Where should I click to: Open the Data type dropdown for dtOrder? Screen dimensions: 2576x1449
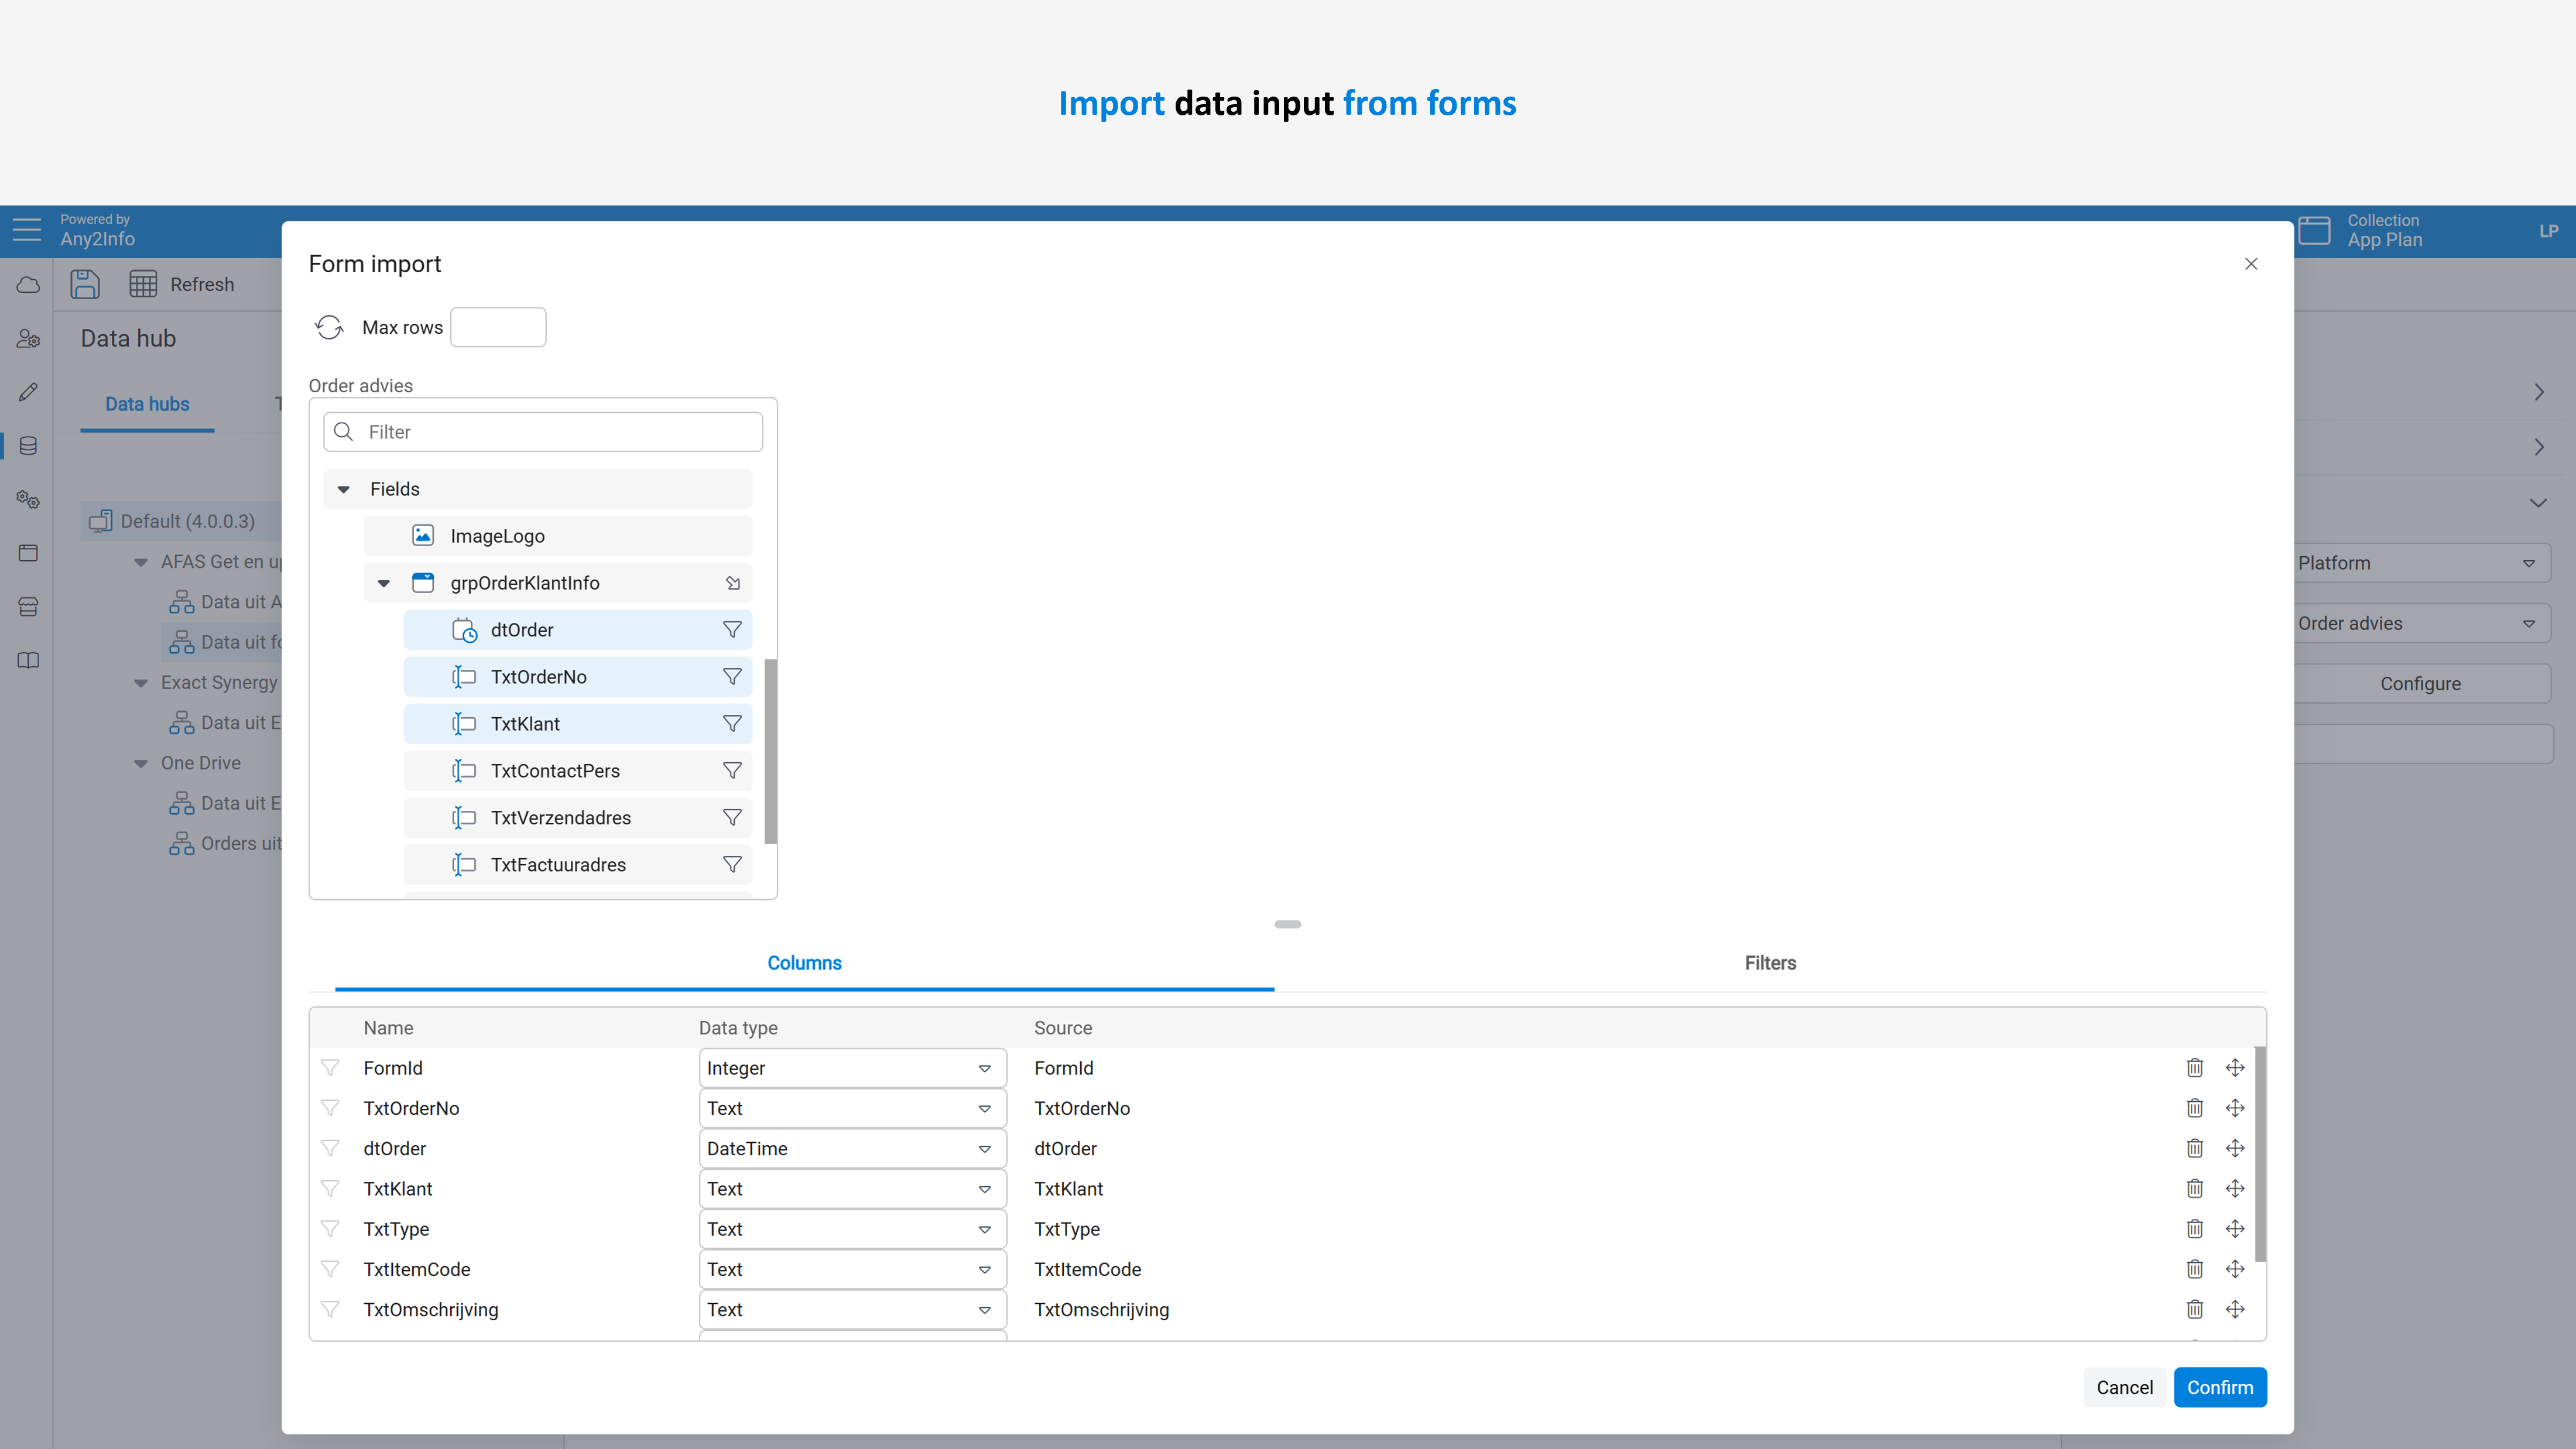(x=851, y=1149)
